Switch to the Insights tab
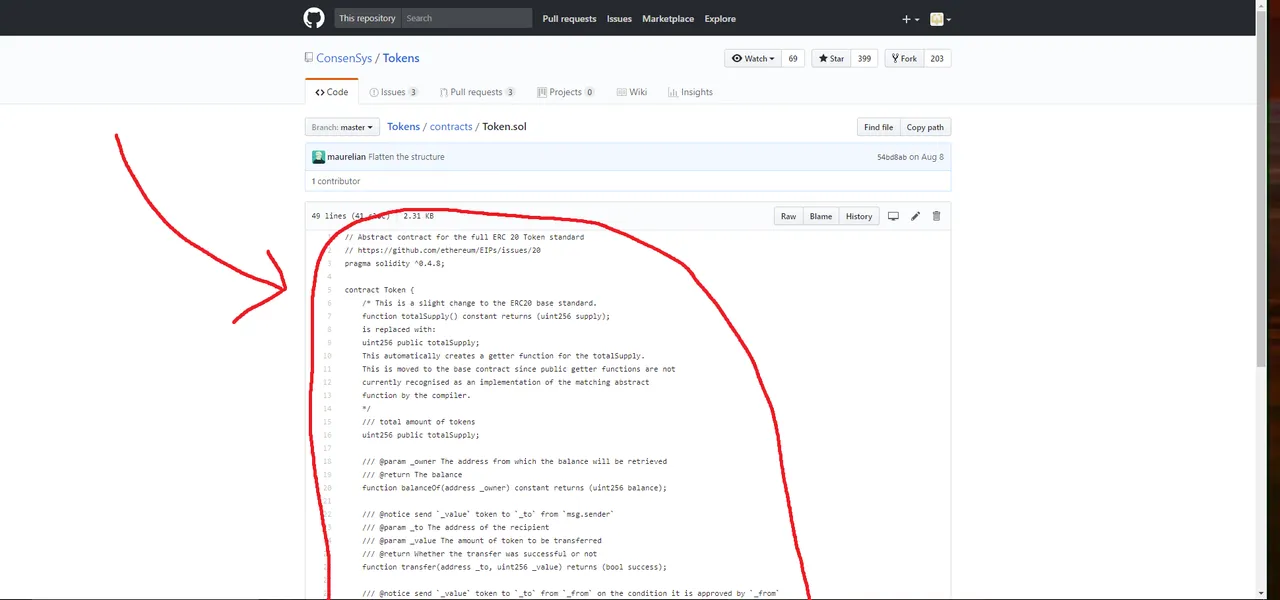This screenshot has width=1280, height=600. coord(689,92)
